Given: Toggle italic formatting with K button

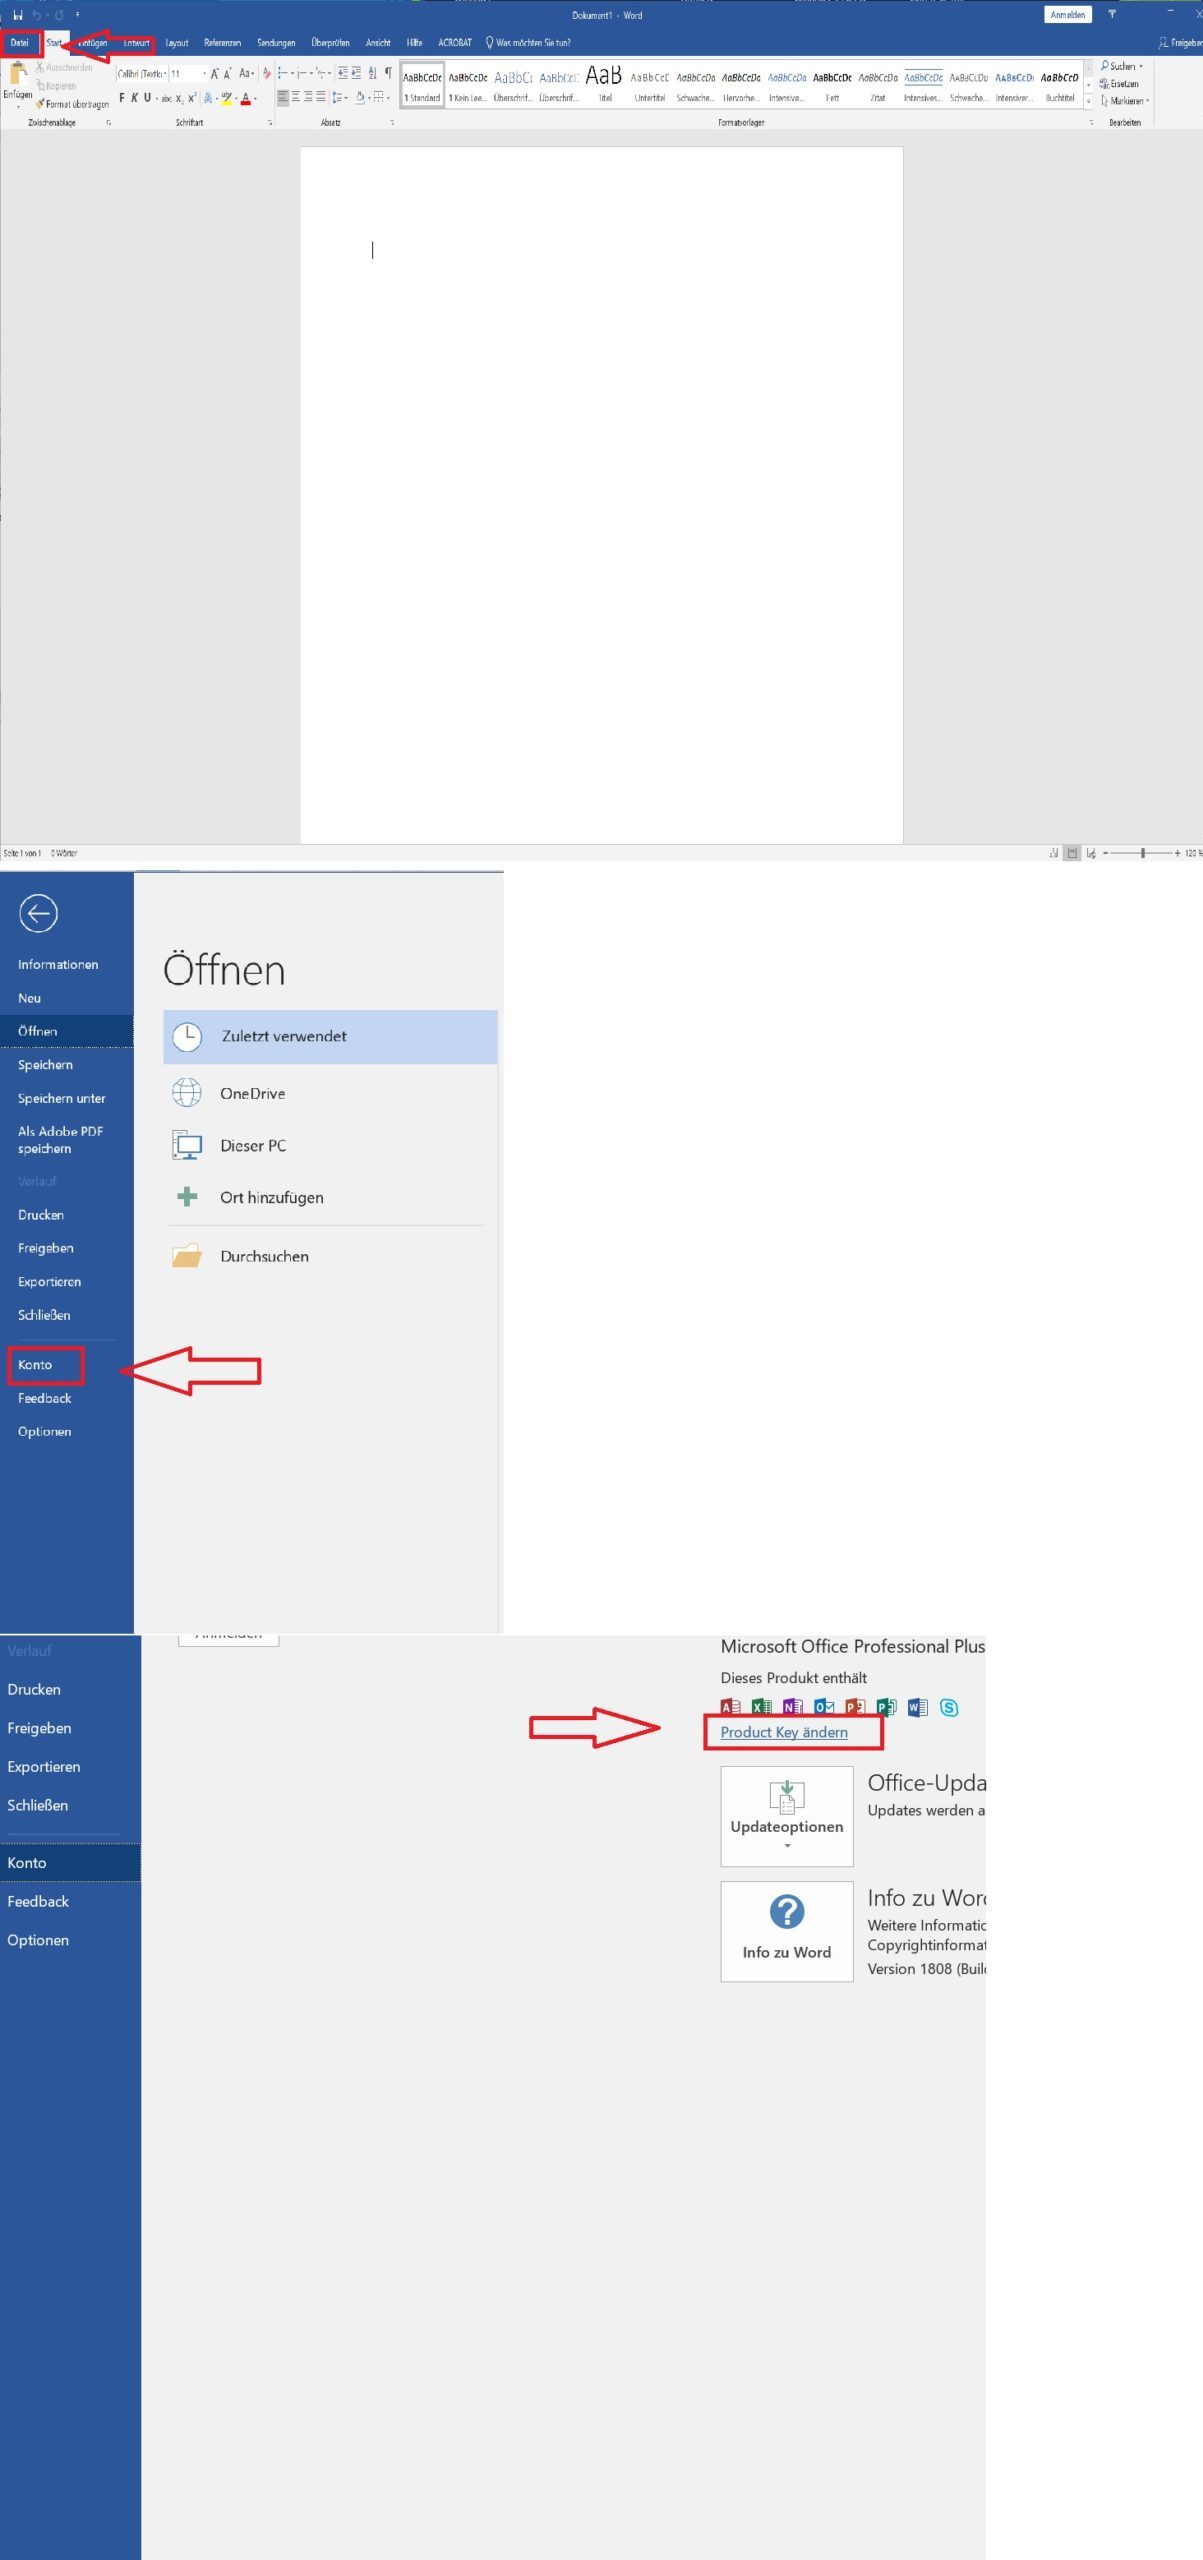Looking at the screenshot, I should coord(134,98).
